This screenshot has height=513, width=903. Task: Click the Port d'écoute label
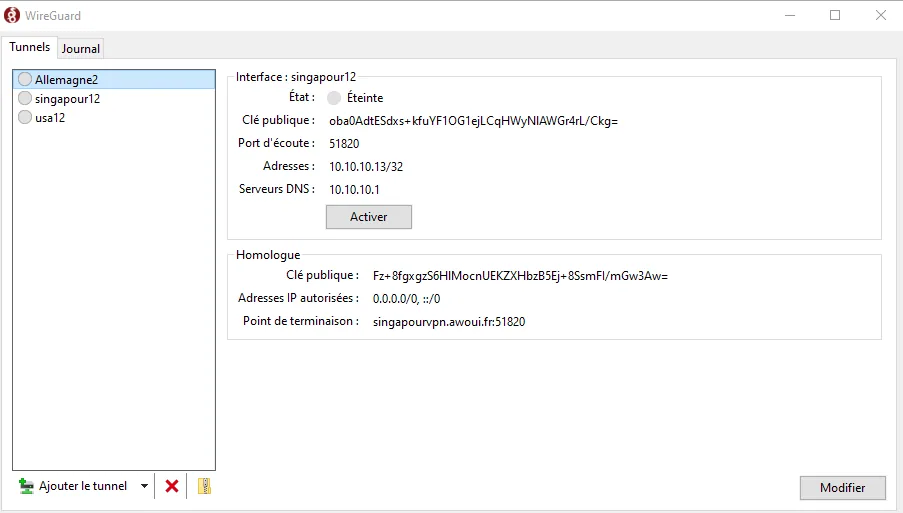[276, 143]
